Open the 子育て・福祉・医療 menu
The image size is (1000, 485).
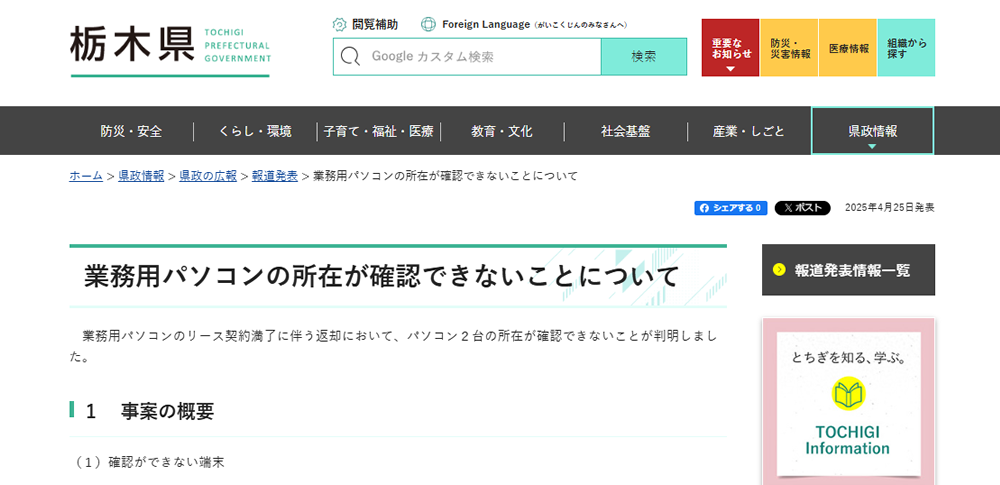[x=379, y=131]
